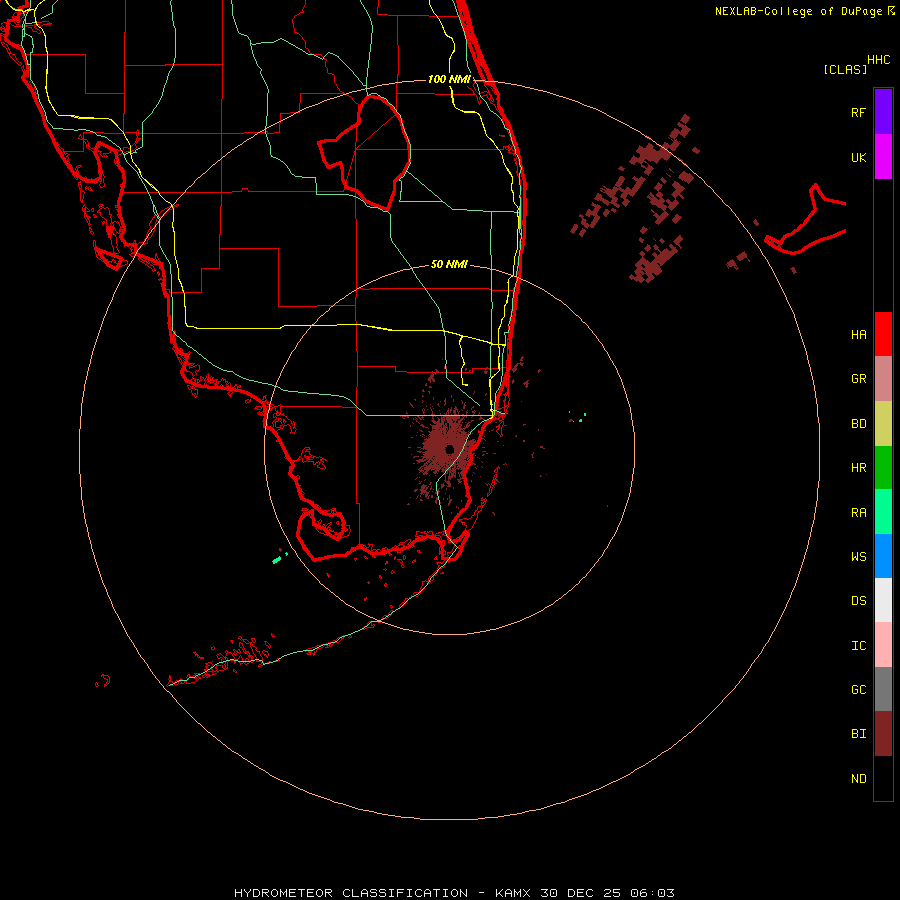The height and width of the screenshot is (900, 900).
Task: Click the "RA" legend label
Action: click(858, 513)
